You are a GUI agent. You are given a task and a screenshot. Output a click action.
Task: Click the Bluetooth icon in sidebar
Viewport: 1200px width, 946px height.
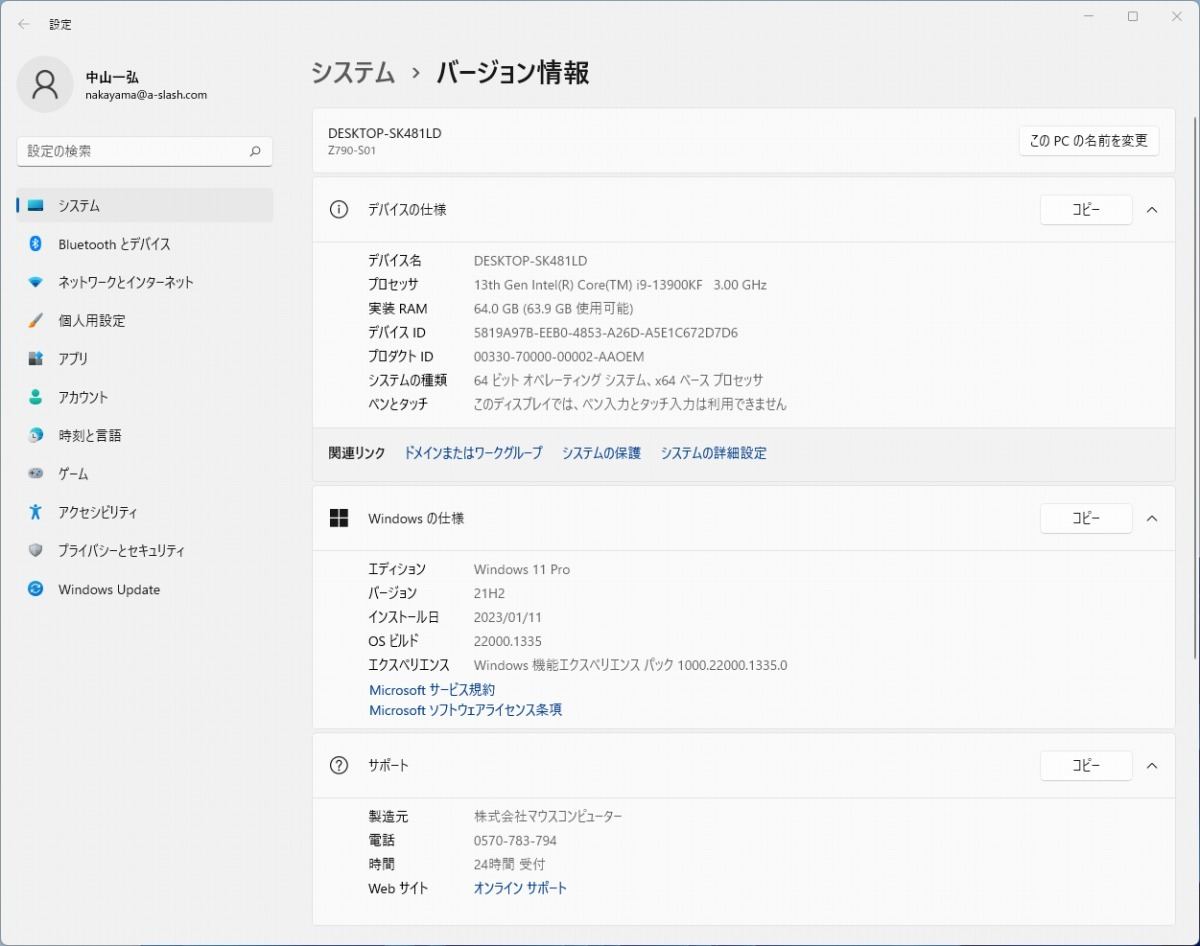pyautogui.click(x=36, y=244)
